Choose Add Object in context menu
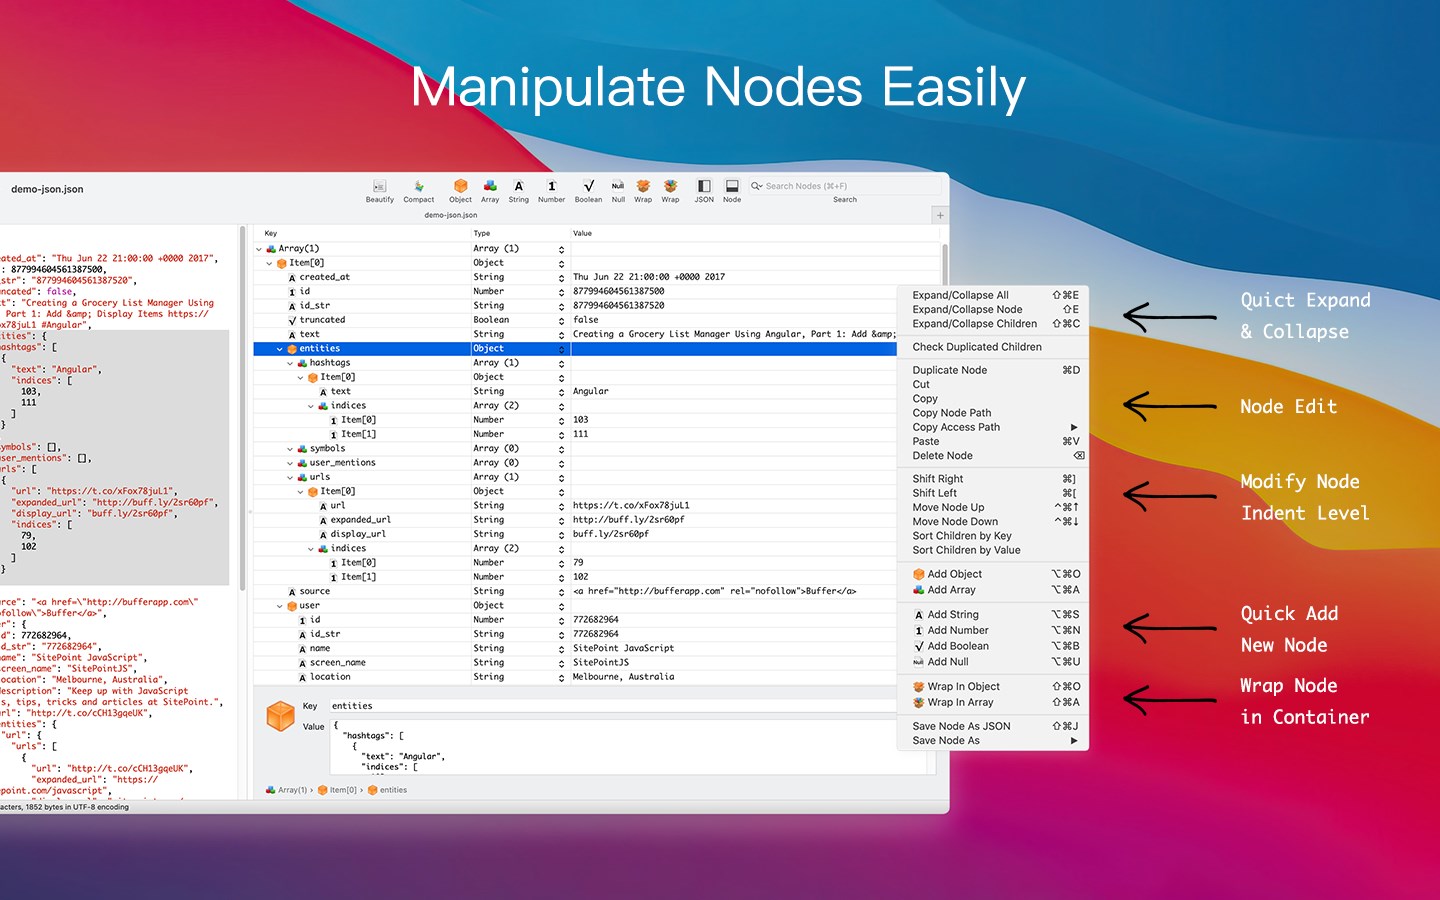 993,574
